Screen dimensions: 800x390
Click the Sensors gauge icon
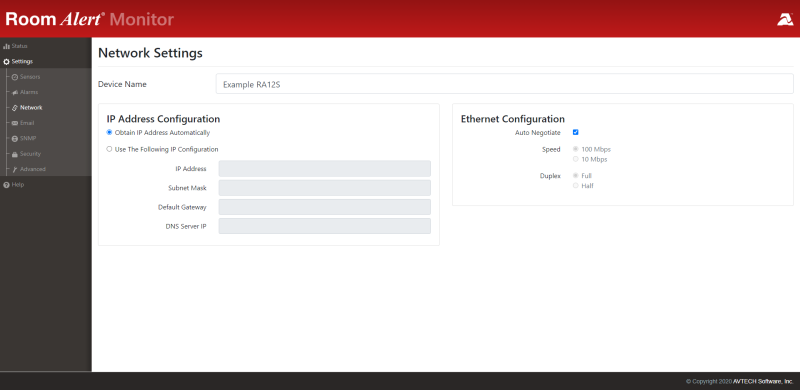[x=15, y=77]
